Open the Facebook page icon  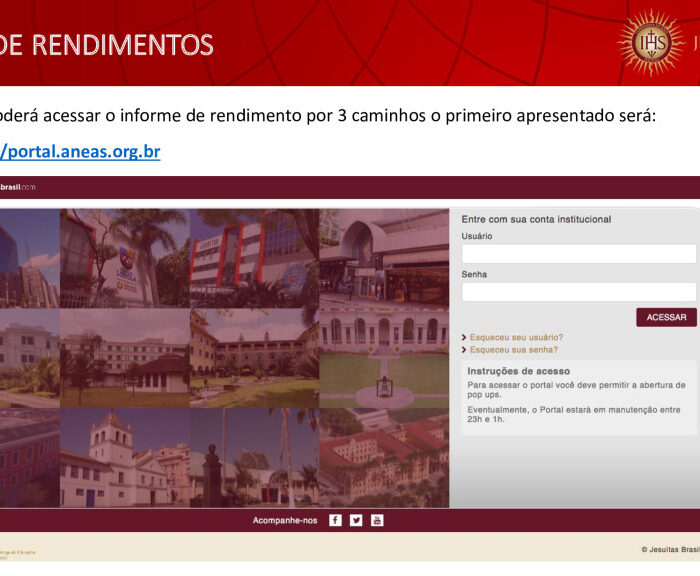pyautogui.click(x=335, y=520)
